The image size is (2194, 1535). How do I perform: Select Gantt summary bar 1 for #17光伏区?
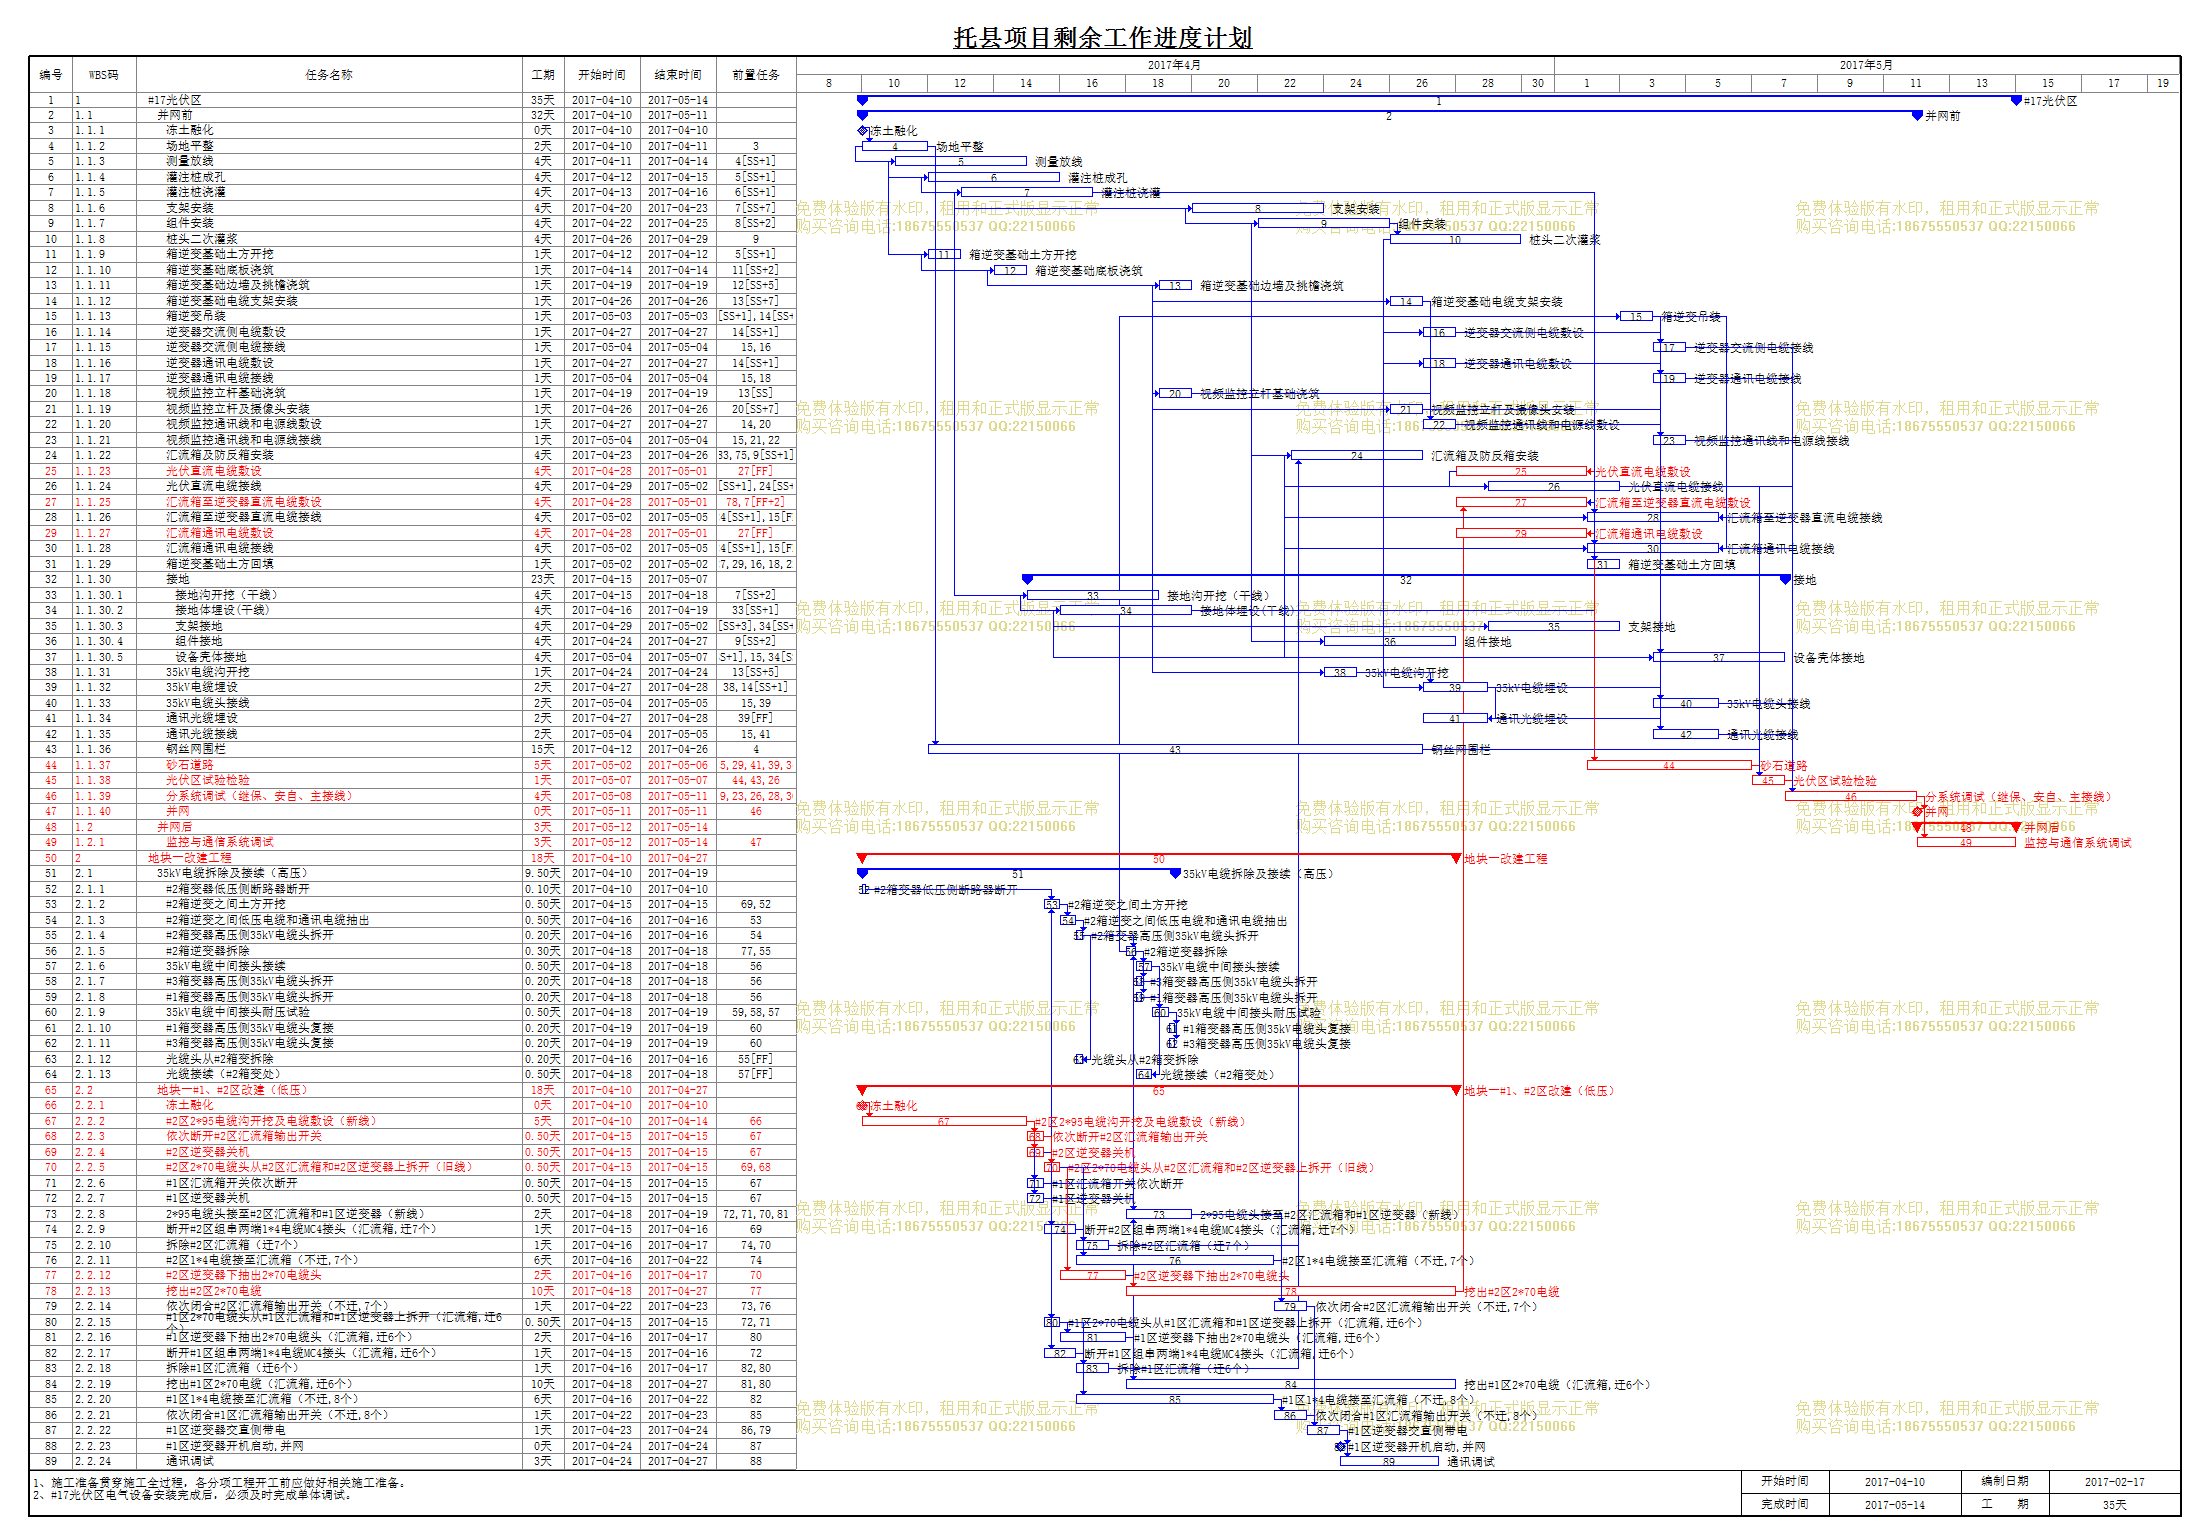pyautogui.click(x=1439, y=100)
